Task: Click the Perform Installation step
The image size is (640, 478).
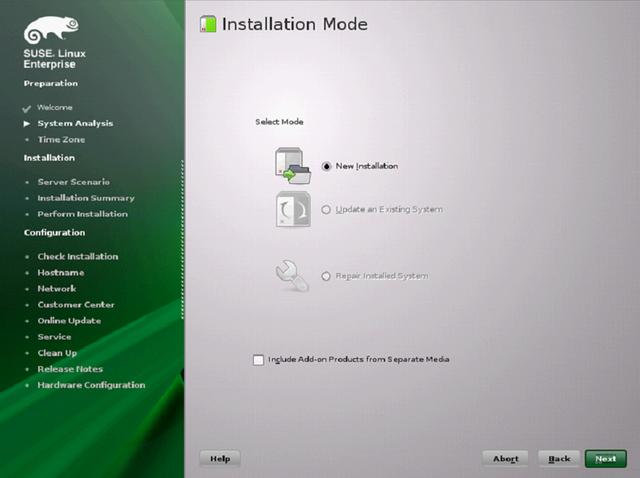Action: click(x=82, y=214)
